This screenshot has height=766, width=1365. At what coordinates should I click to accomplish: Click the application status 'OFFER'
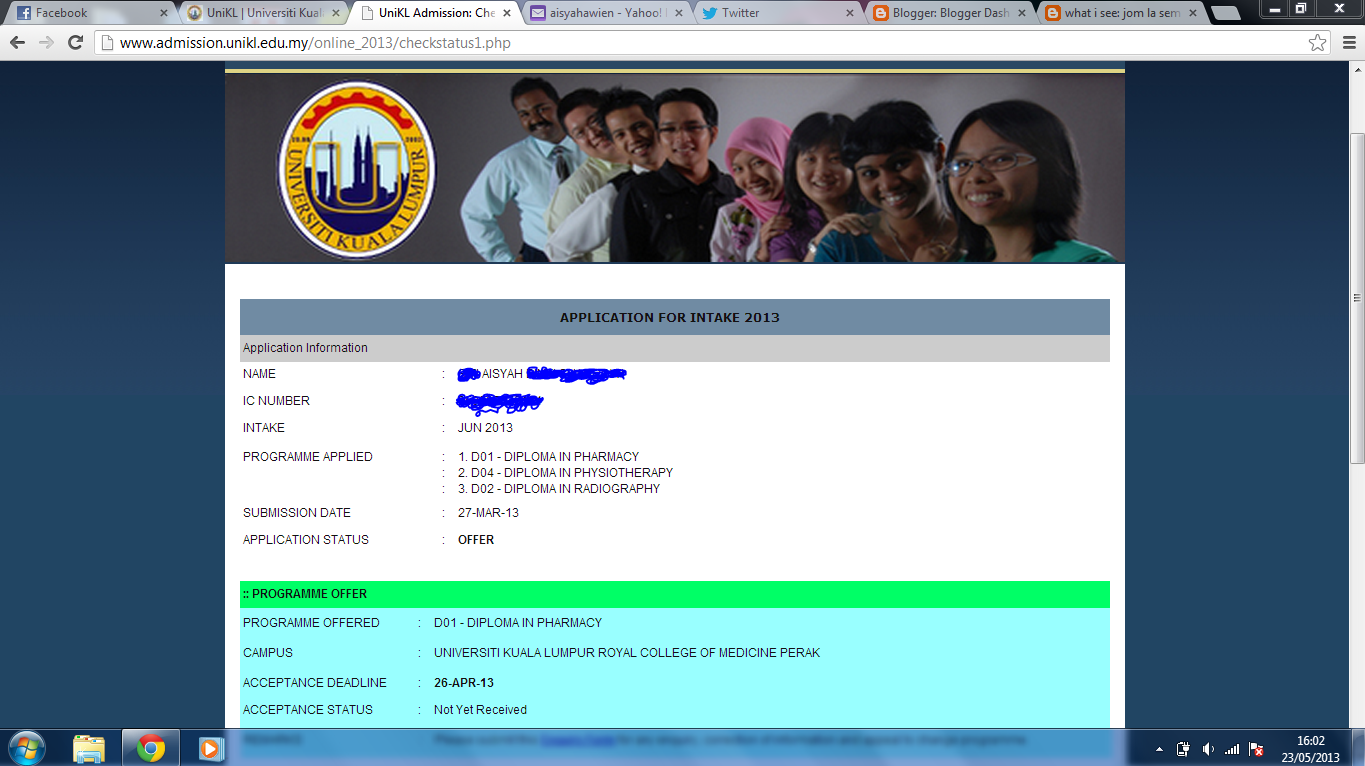pyautogui.click(x=476, y=540)
